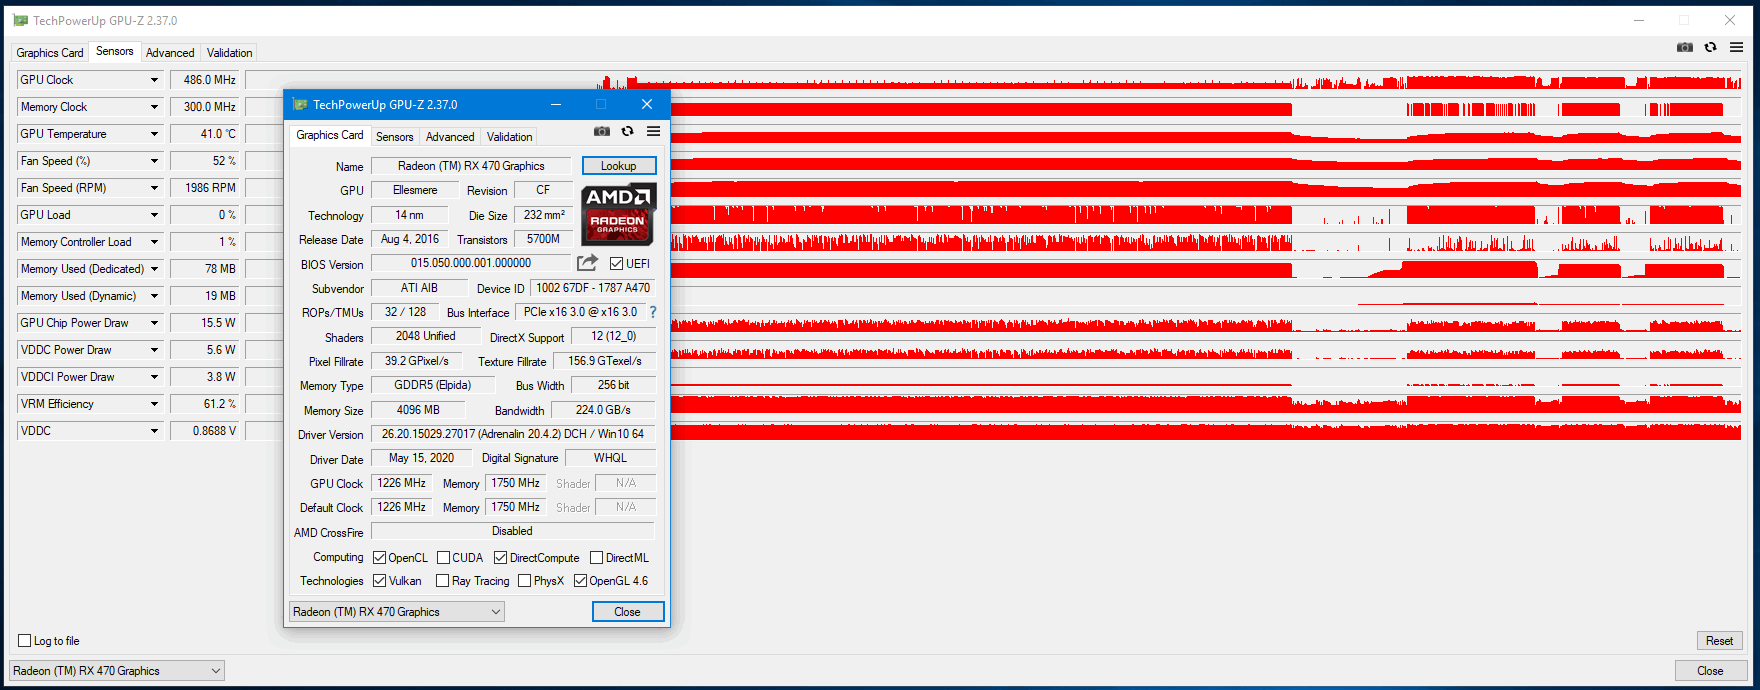This screenshot has width=1760, height=690.
Task: Open Fan Speed (RPM) sensor dropdown
Action: click(154, 188)
